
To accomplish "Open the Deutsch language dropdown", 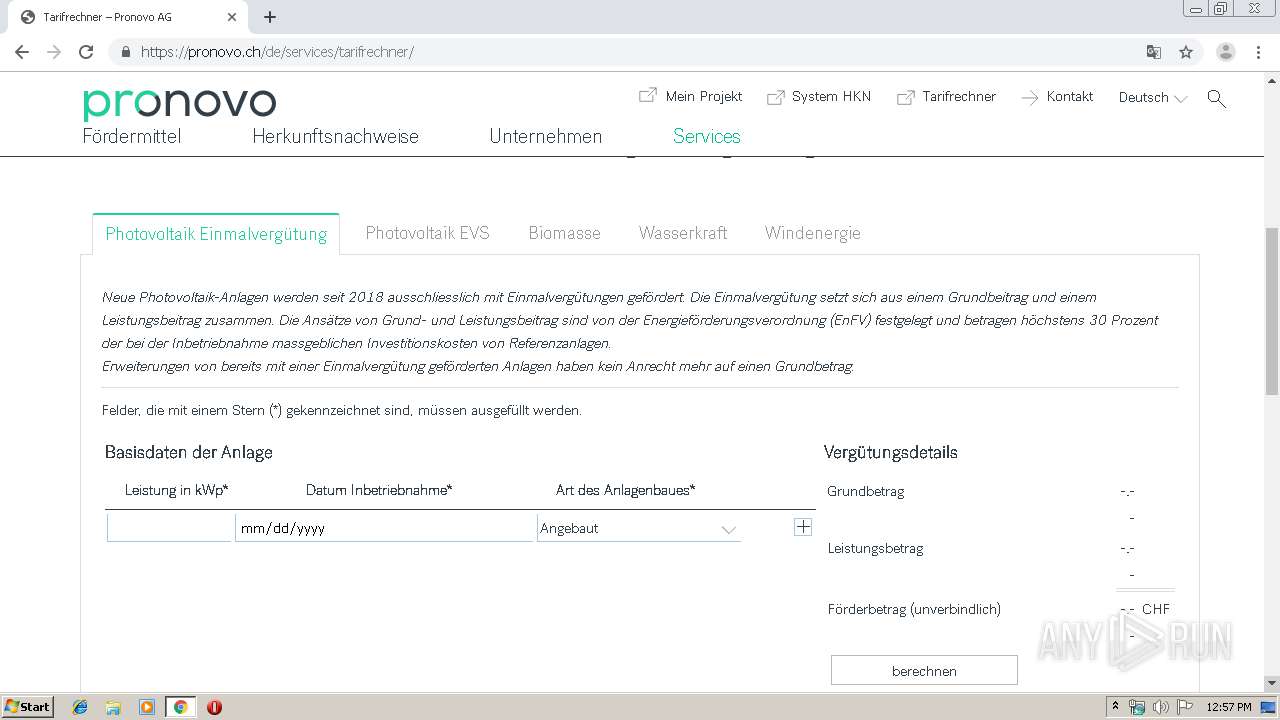I will pos(1152,98).
